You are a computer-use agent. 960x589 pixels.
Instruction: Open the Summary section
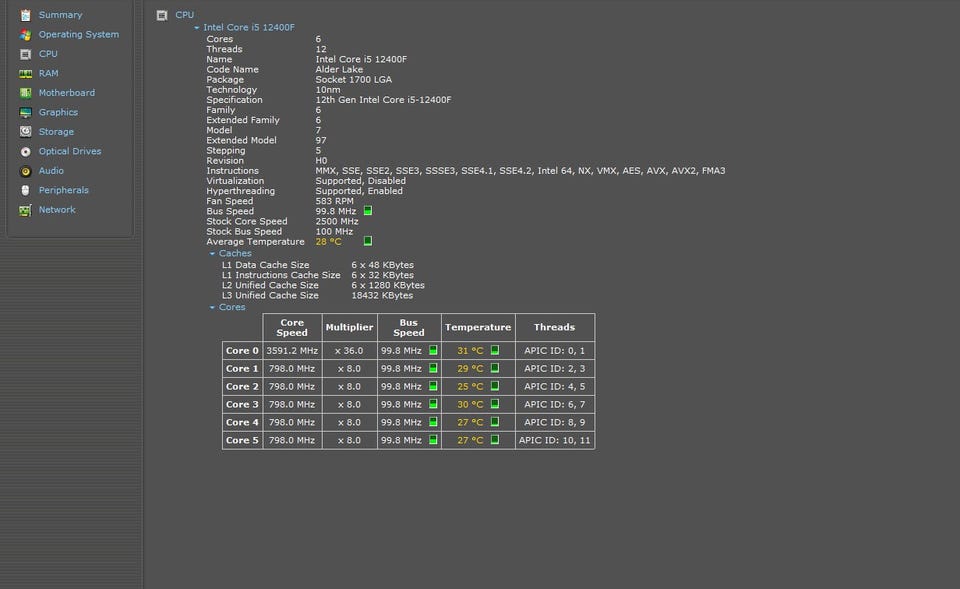click(x=60, y=15)
